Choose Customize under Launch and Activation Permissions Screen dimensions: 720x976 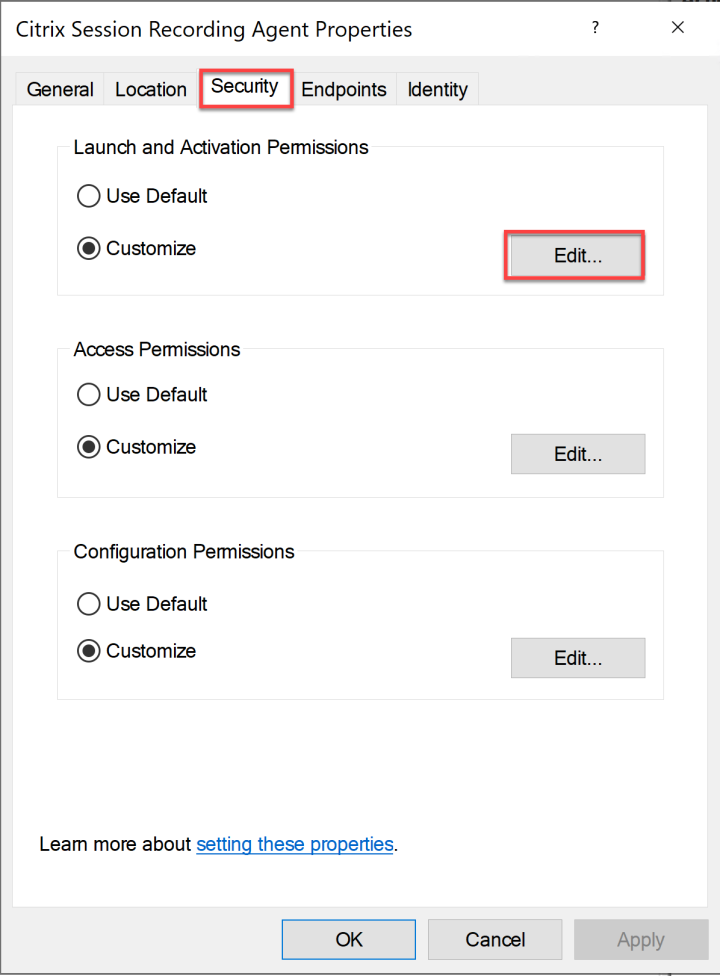pyautogui.click(x=89, y=248)
